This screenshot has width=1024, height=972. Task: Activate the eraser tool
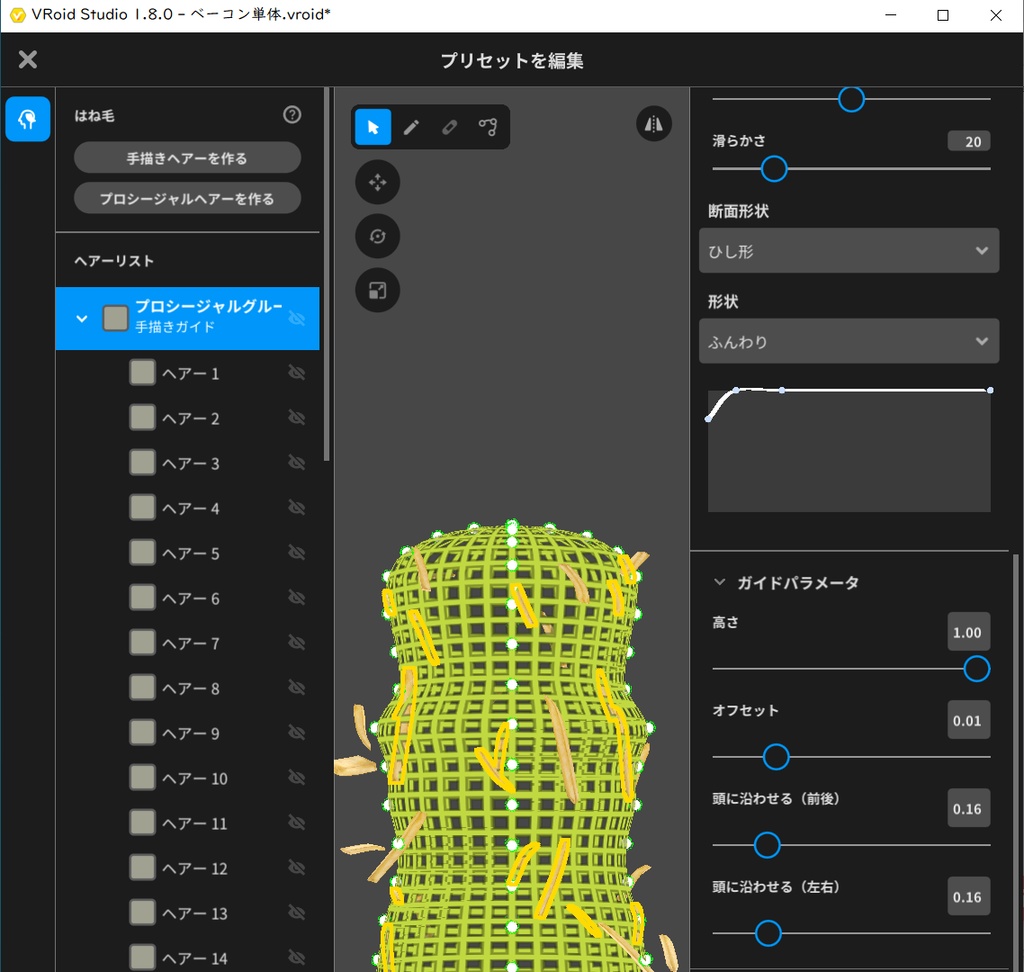pos(448,127)
